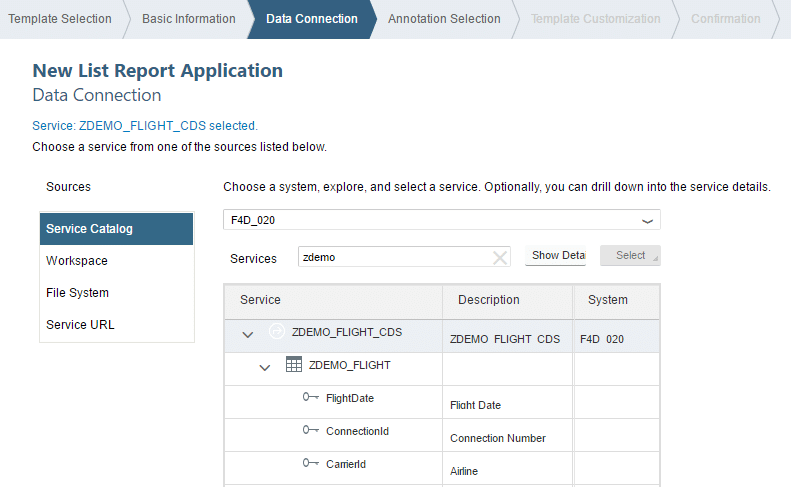791x496 pixels.
Task: Open the F4D_020 system dropdown
Action: [646, 220]
